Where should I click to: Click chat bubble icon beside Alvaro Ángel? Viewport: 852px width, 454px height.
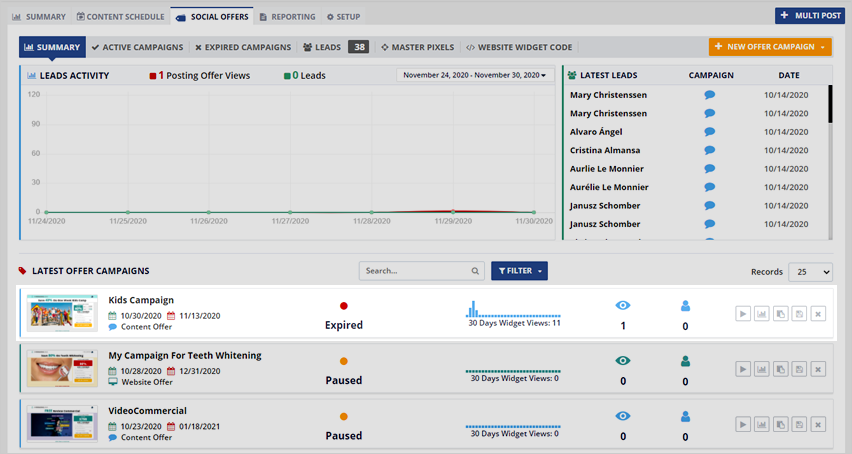pyautogui.click(x=710, y=132)
